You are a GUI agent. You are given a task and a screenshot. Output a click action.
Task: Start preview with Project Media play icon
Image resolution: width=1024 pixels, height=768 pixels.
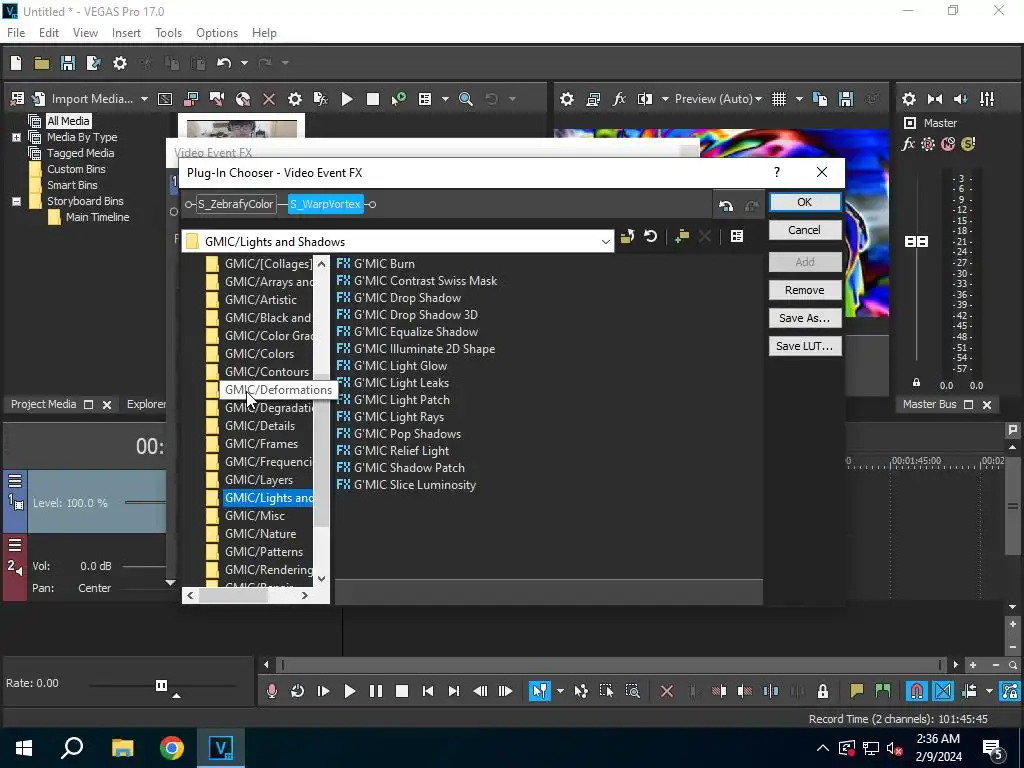pyautogui.click(x=347, y=99)
